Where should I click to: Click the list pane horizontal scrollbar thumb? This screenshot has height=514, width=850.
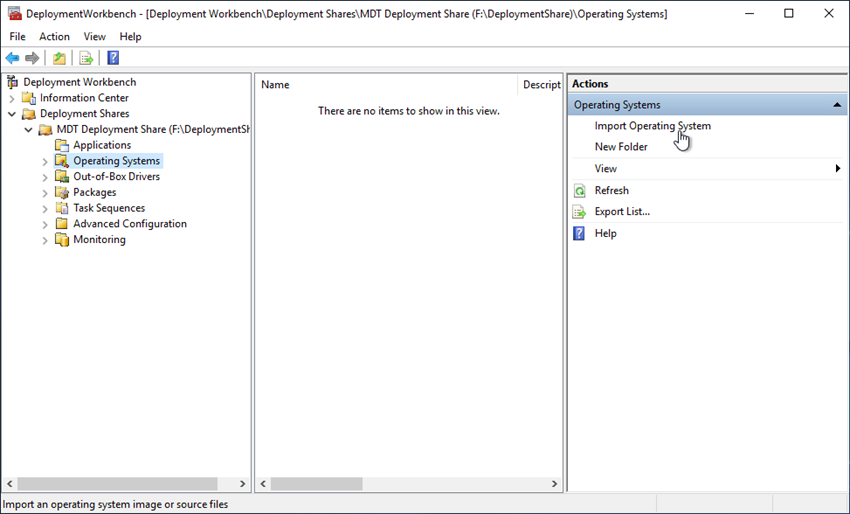click(317, 484)
